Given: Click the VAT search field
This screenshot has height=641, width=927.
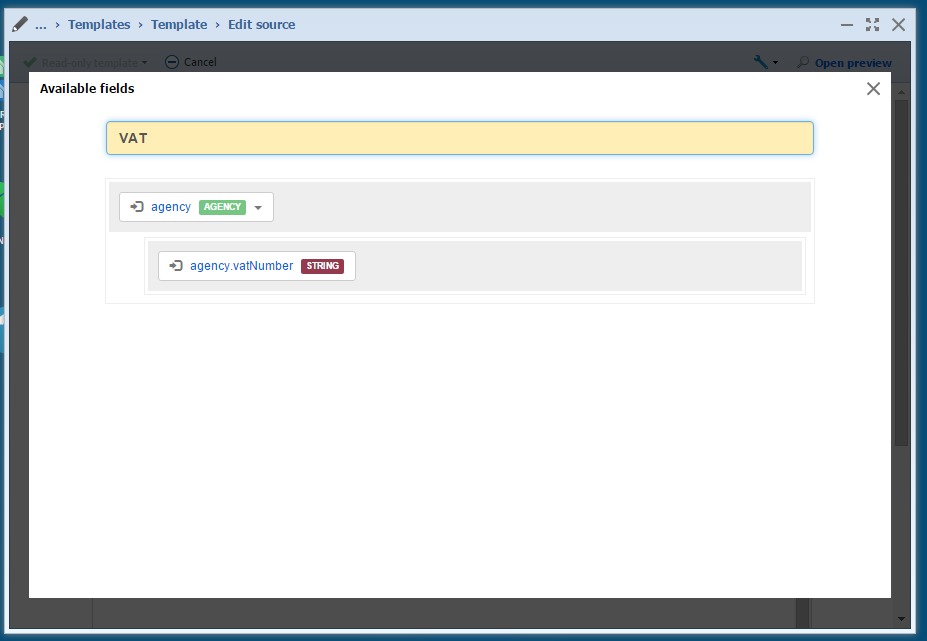Looking at the screenshot, I should [459, 138].
